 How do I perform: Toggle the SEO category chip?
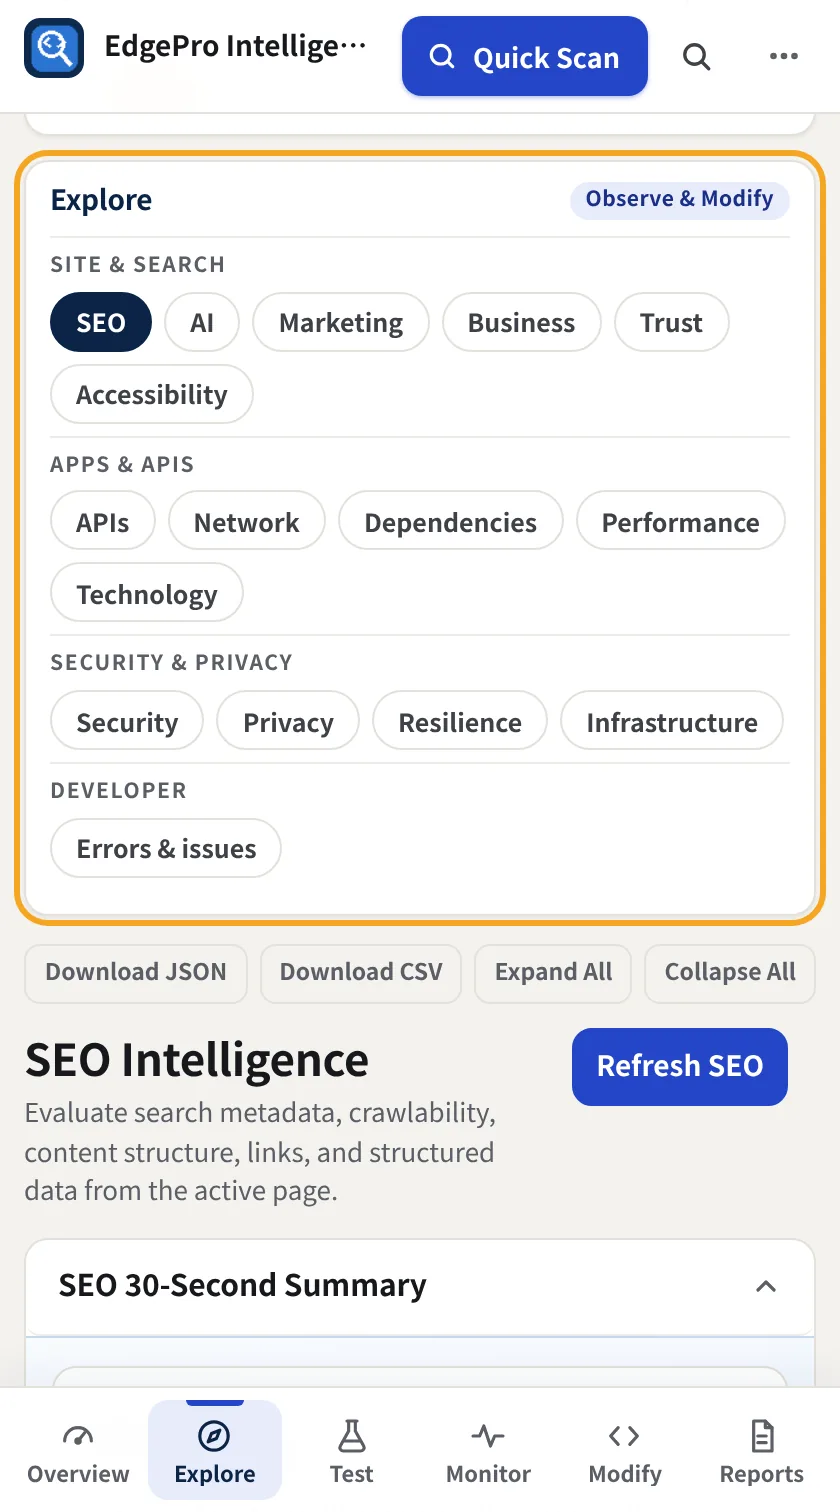click(x=101, y=323)
